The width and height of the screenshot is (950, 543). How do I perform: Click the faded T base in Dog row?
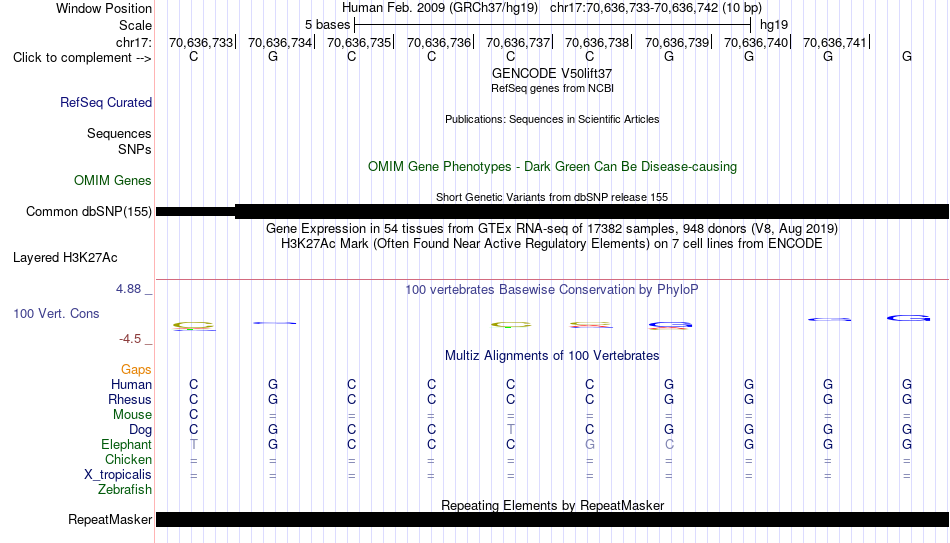(x=511, y=429)
